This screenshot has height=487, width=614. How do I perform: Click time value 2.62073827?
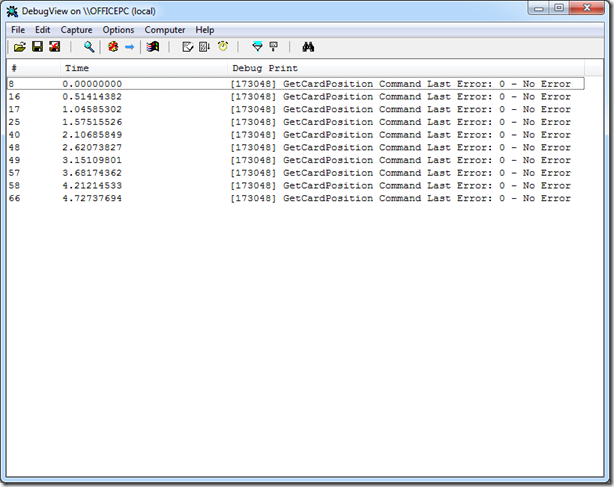pyautogui.click(x=92, y=147)
